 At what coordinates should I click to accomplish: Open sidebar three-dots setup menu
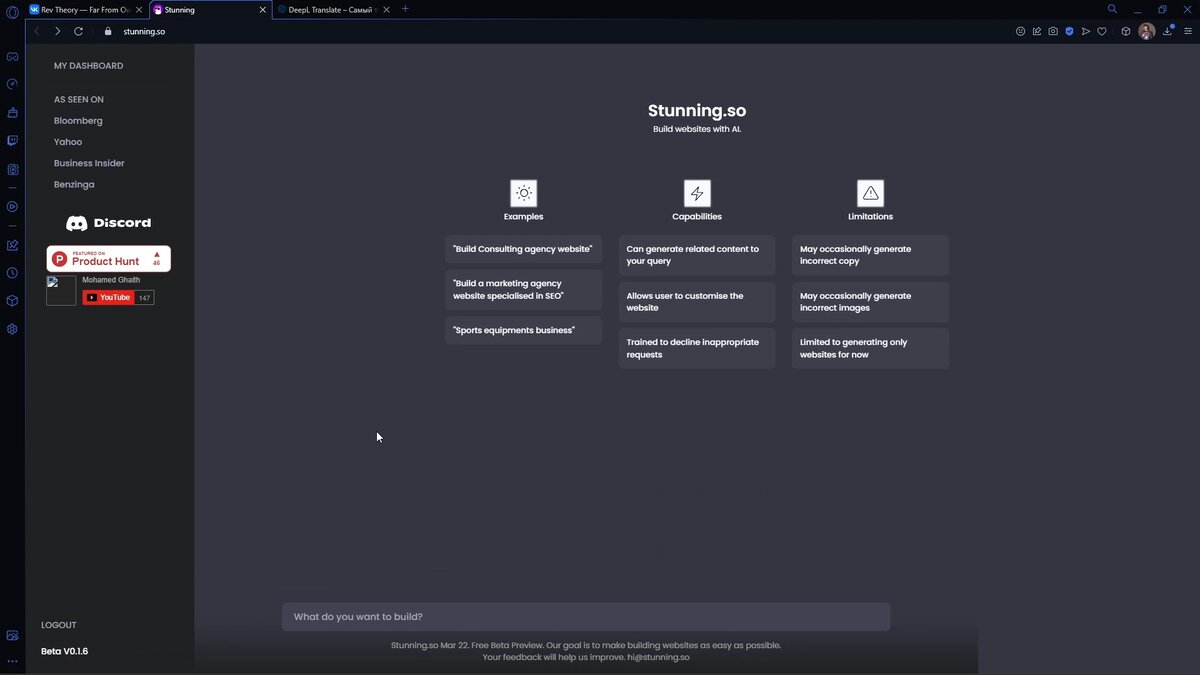tap(12, 661)
